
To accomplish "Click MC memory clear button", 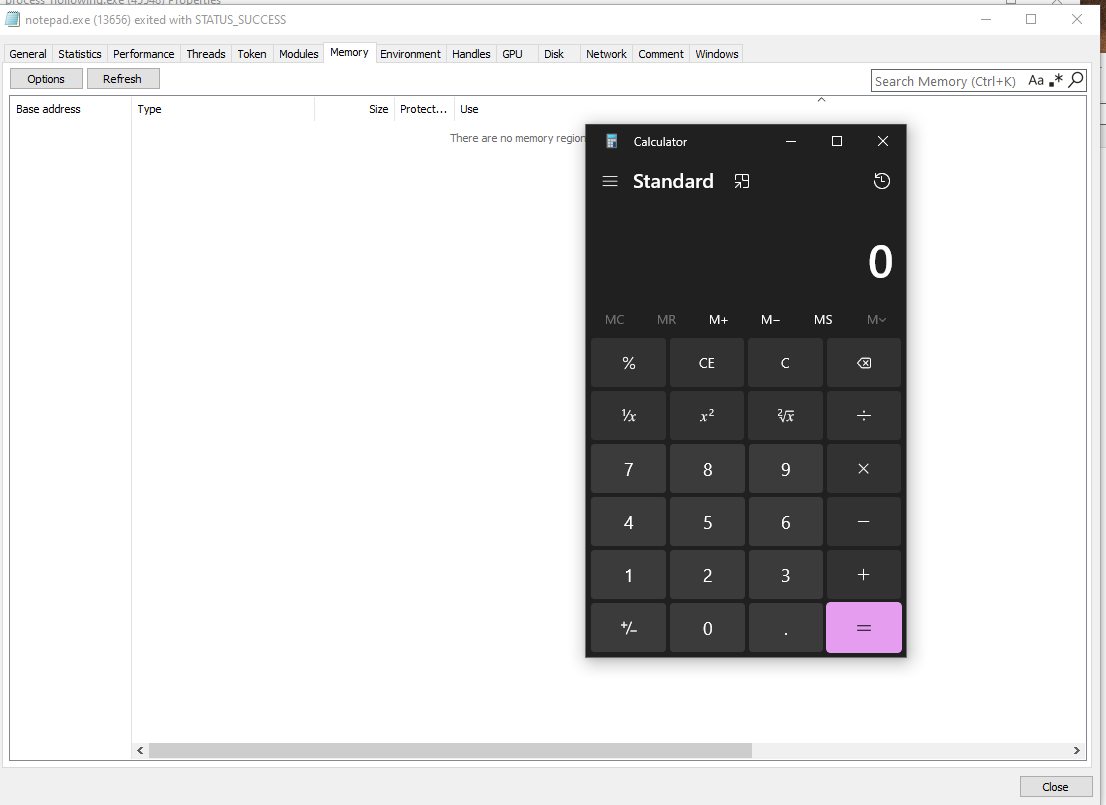I will click(x=614, y=320).
